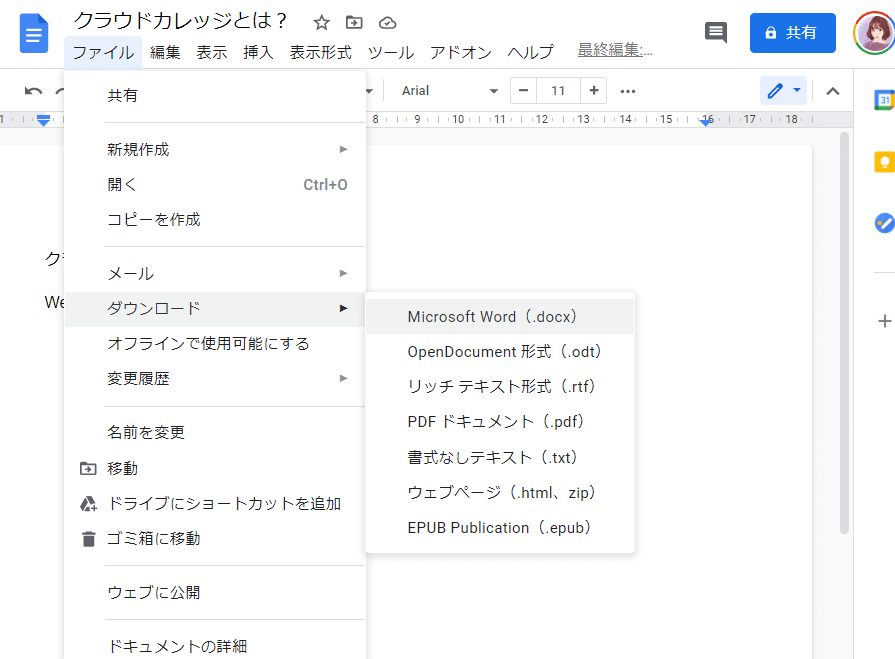Open the comment history panel
895x659 pixels.
(x=715, y=32)
